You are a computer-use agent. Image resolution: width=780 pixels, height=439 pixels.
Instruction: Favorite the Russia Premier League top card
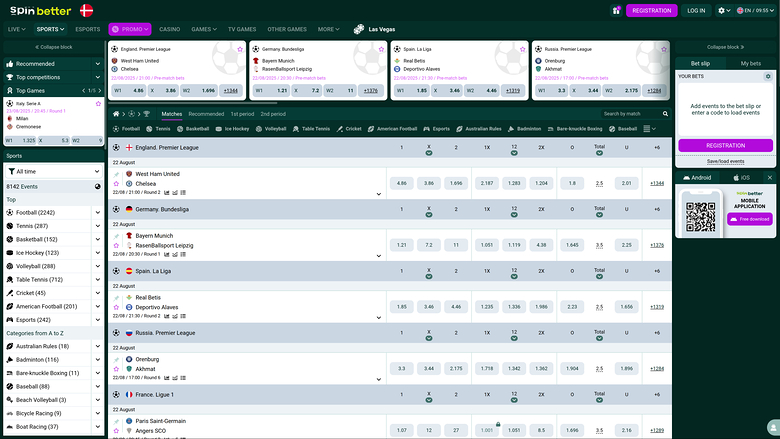664,49
